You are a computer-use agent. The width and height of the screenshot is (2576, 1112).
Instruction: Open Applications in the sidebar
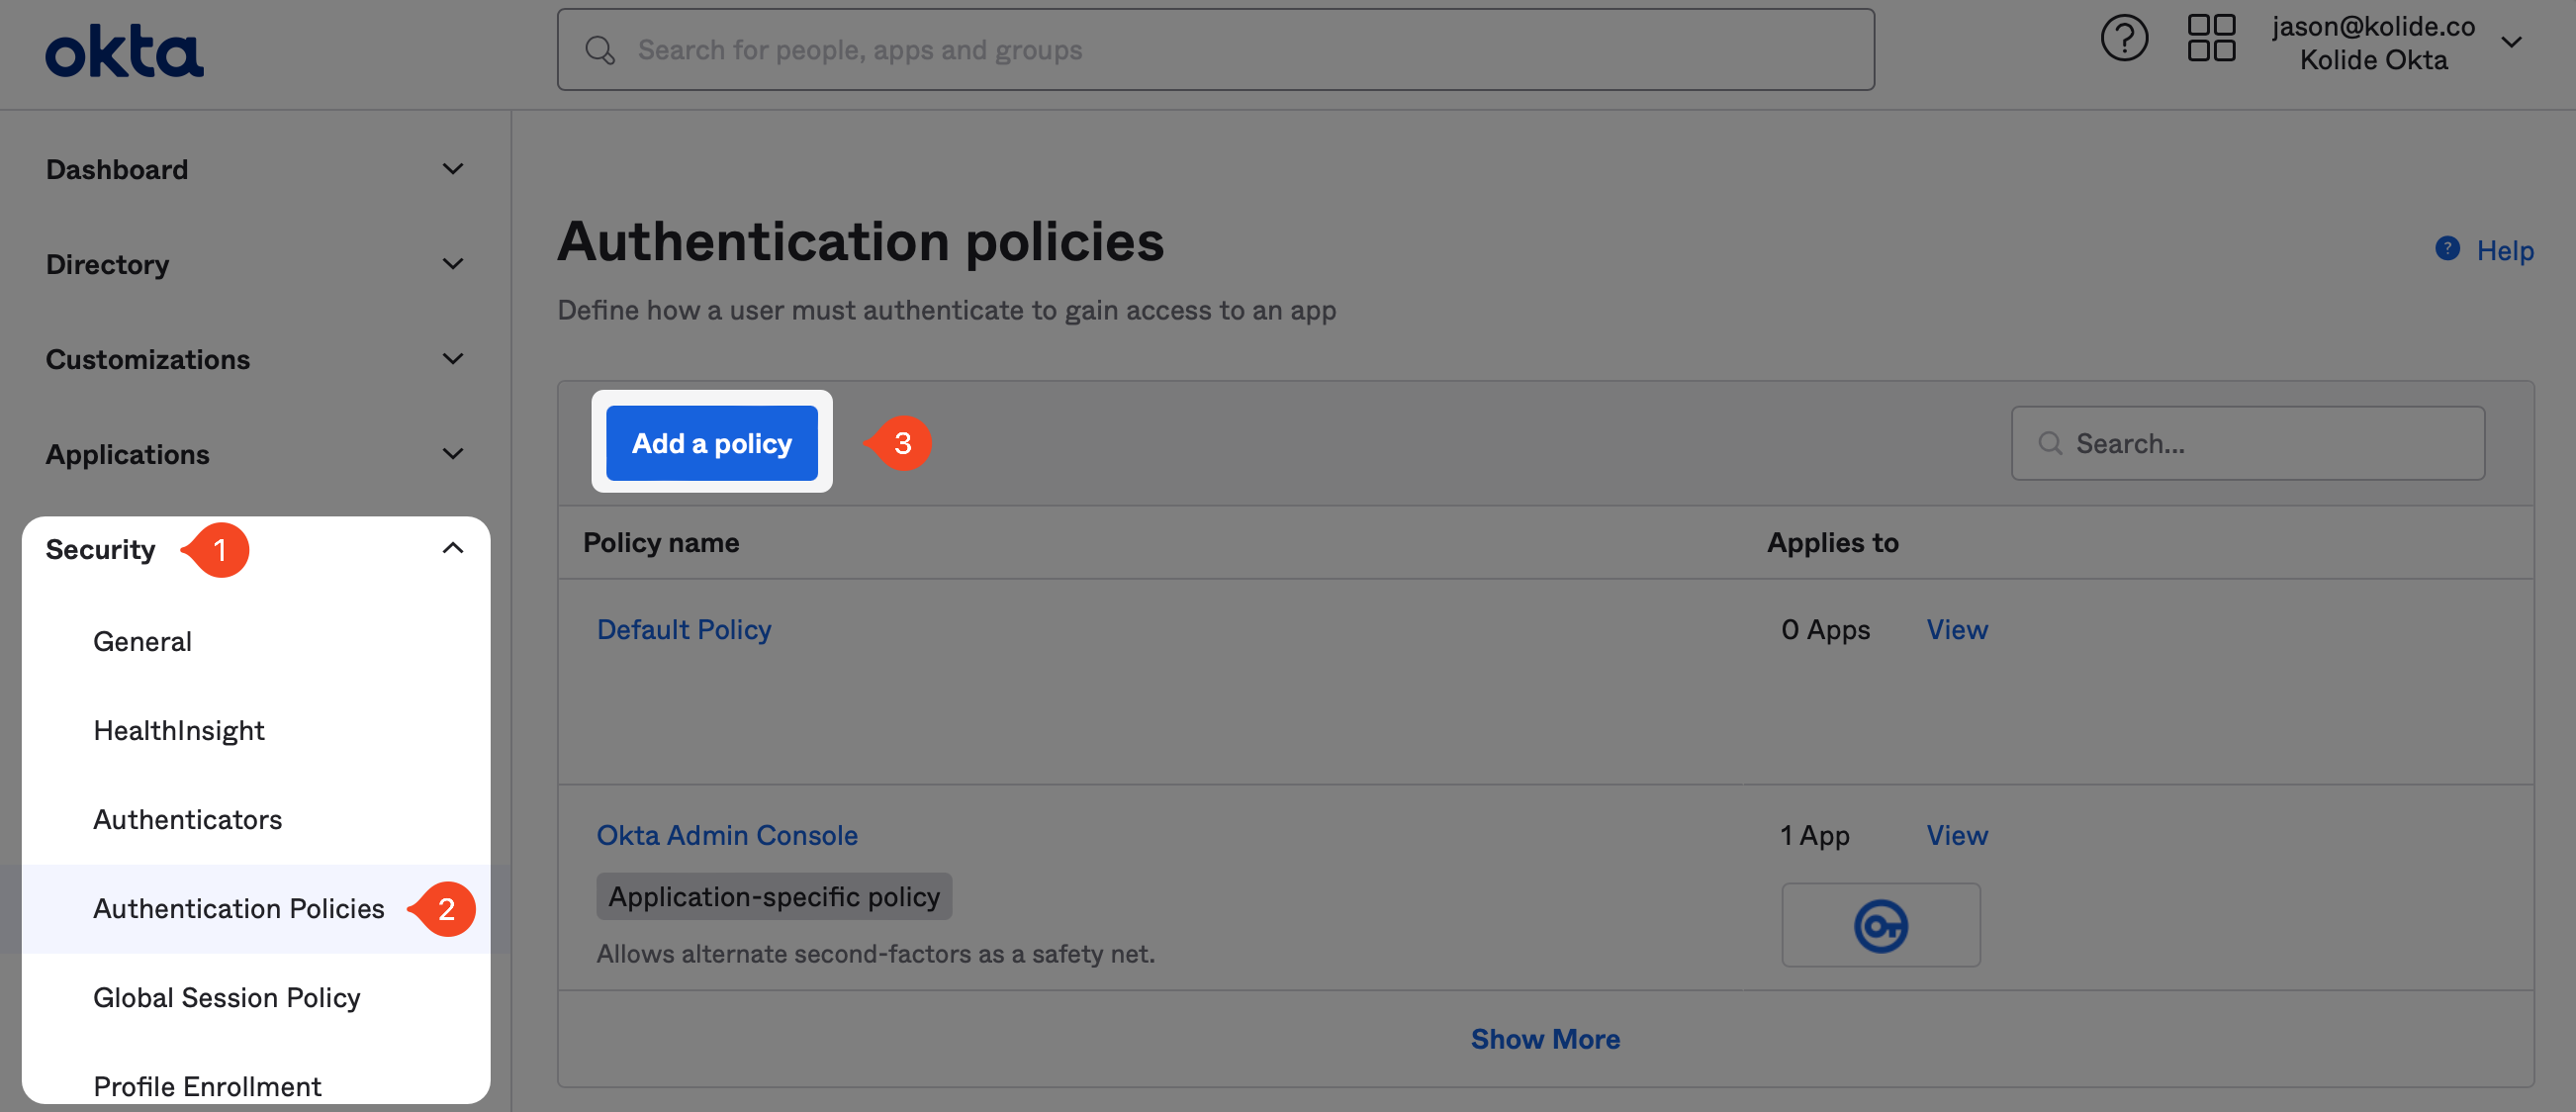click(128, 455)
